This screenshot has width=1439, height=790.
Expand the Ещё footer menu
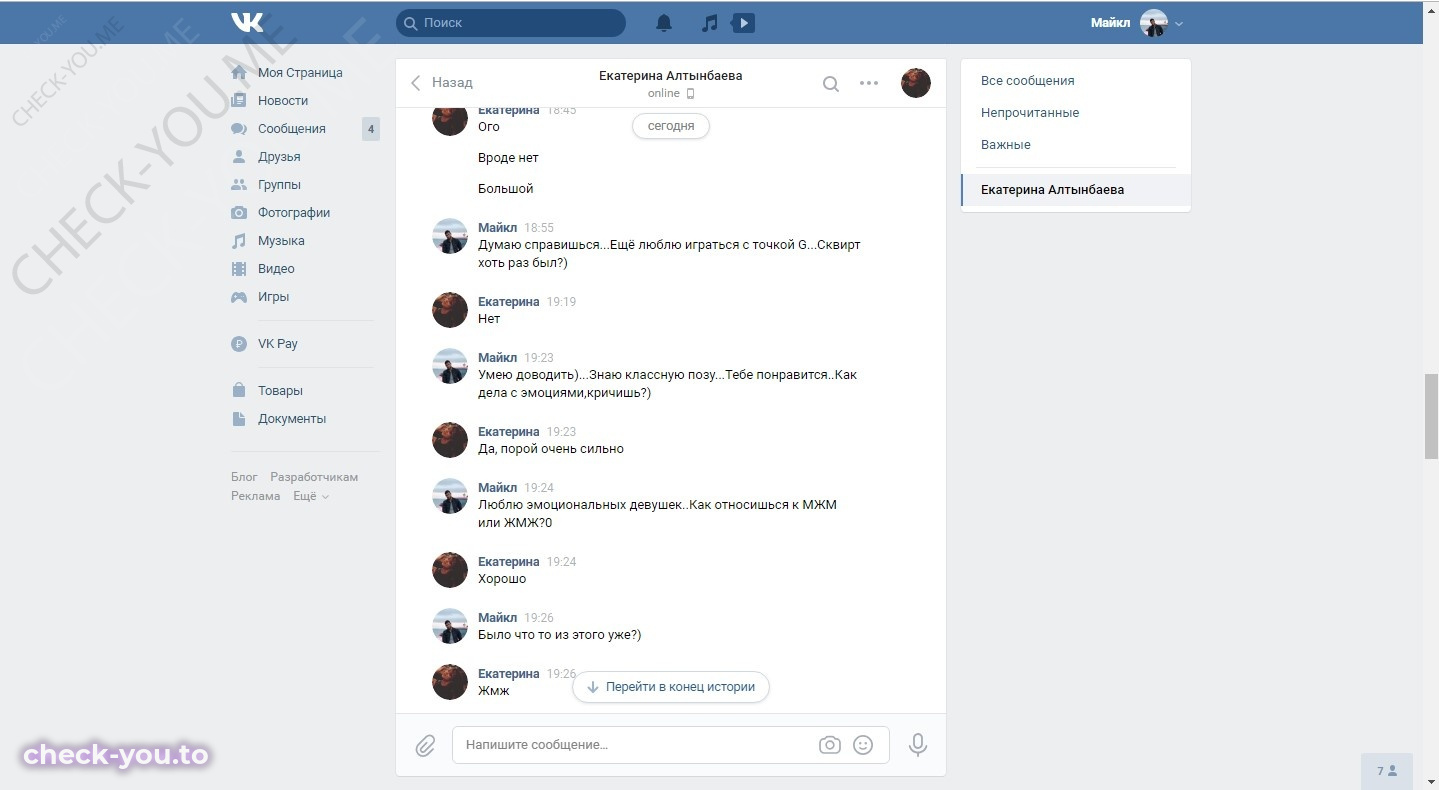tap(311, 496)
